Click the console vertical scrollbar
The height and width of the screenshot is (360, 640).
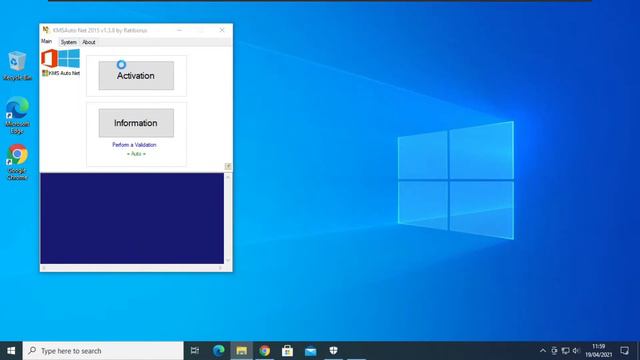click(228, 218)
